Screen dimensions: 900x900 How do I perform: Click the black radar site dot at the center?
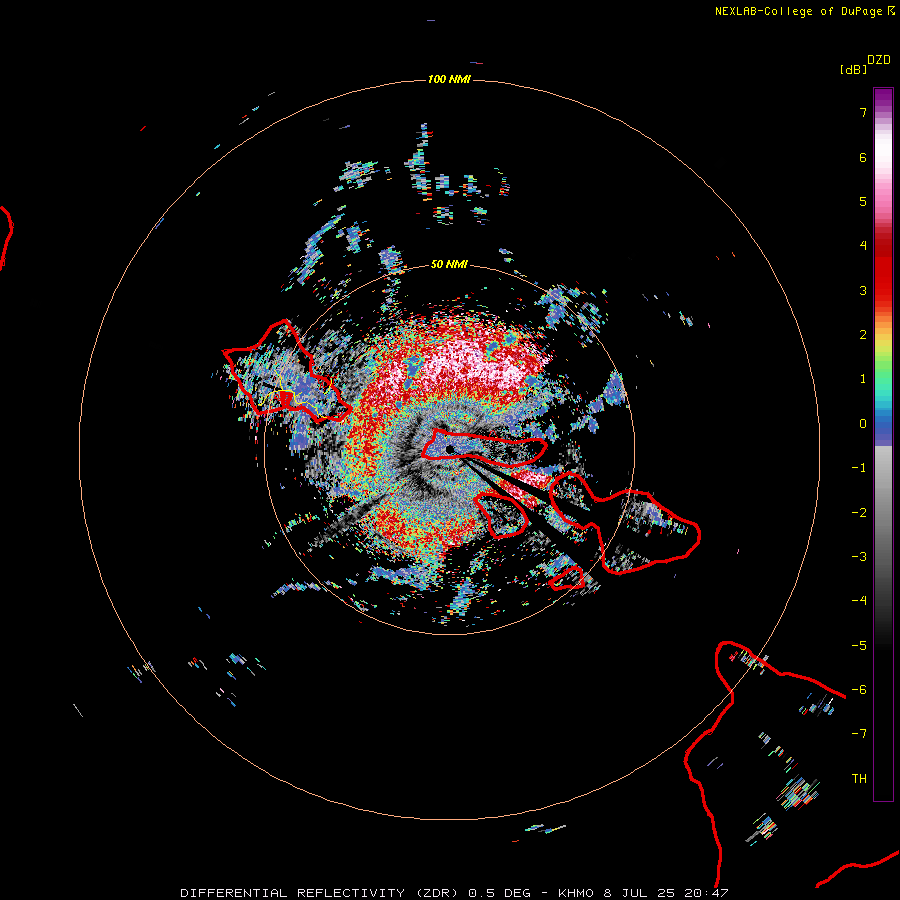tap(450, 449)
